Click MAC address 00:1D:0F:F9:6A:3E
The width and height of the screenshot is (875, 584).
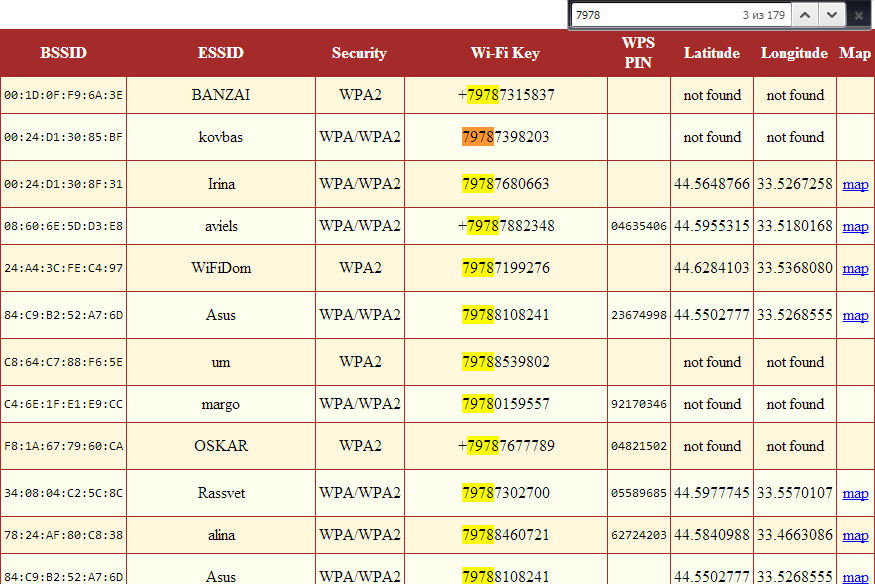[x=63, y=96]
